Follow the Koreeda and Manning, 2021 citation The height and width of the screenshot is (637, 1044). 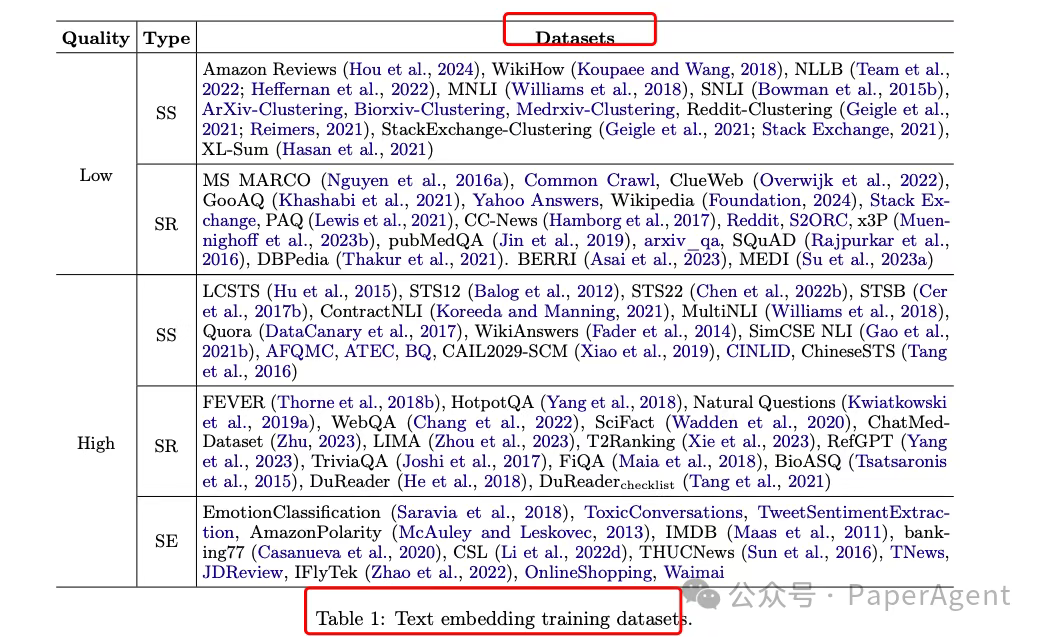pos(549,312)
